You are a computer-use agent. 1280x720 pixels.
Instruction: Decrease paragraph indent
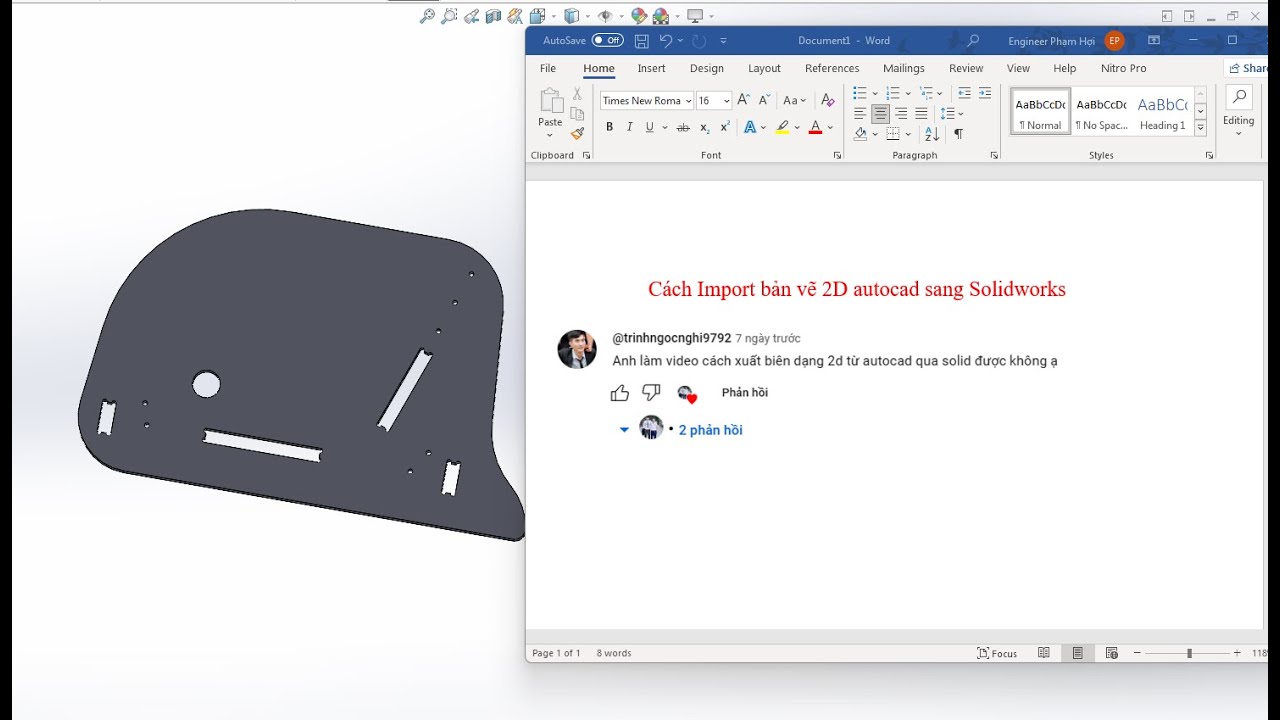point(964,93)
